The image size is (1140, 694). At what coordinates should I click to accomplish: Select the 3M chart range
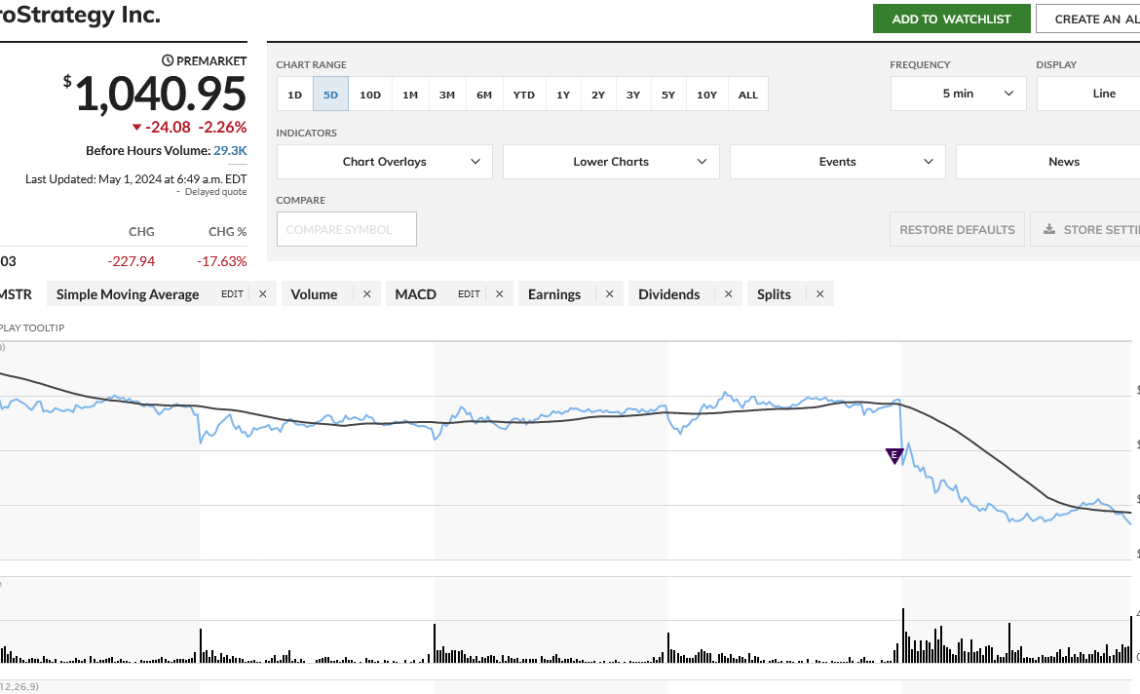pos(447,94)
